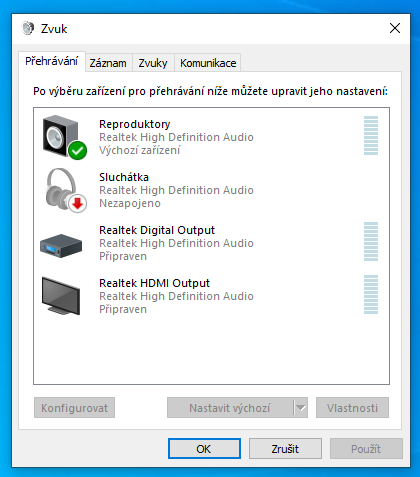
Task: Click the Použít button
Action: (x=366, y=449)
